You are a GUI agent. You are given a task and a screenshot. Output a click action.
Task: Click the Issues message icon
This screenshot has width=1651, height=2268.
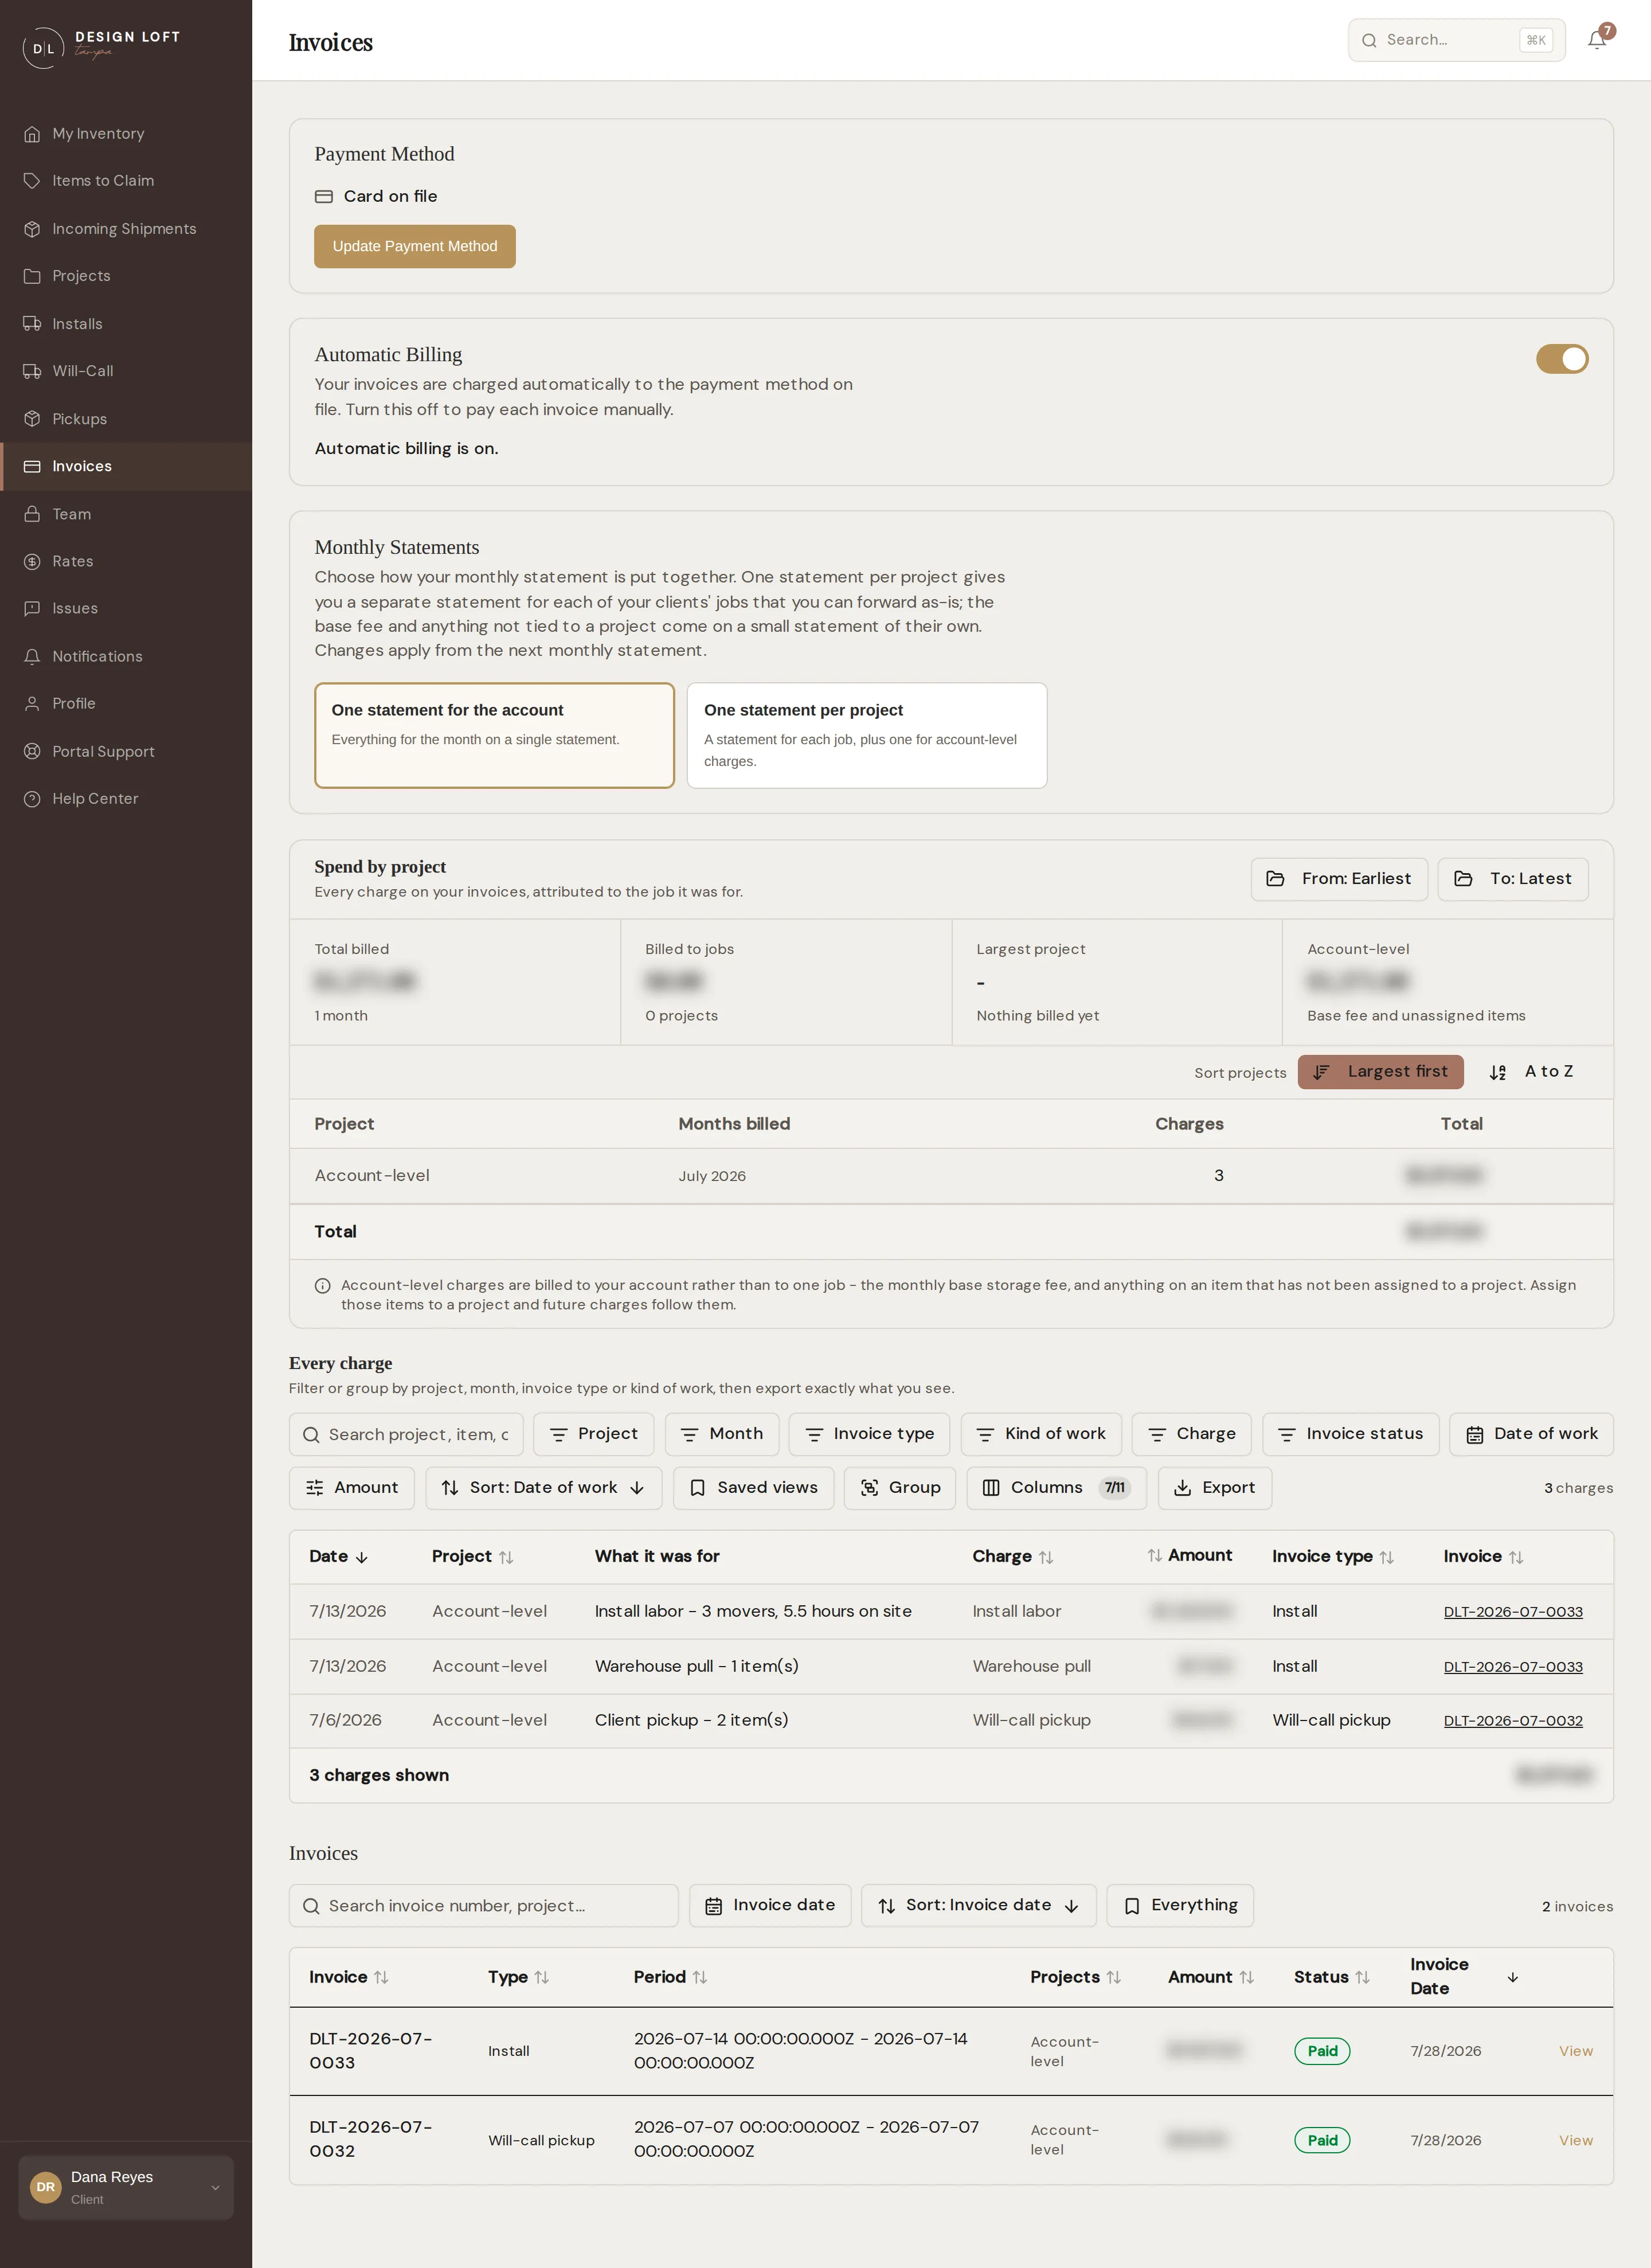[x=32, y=608]
